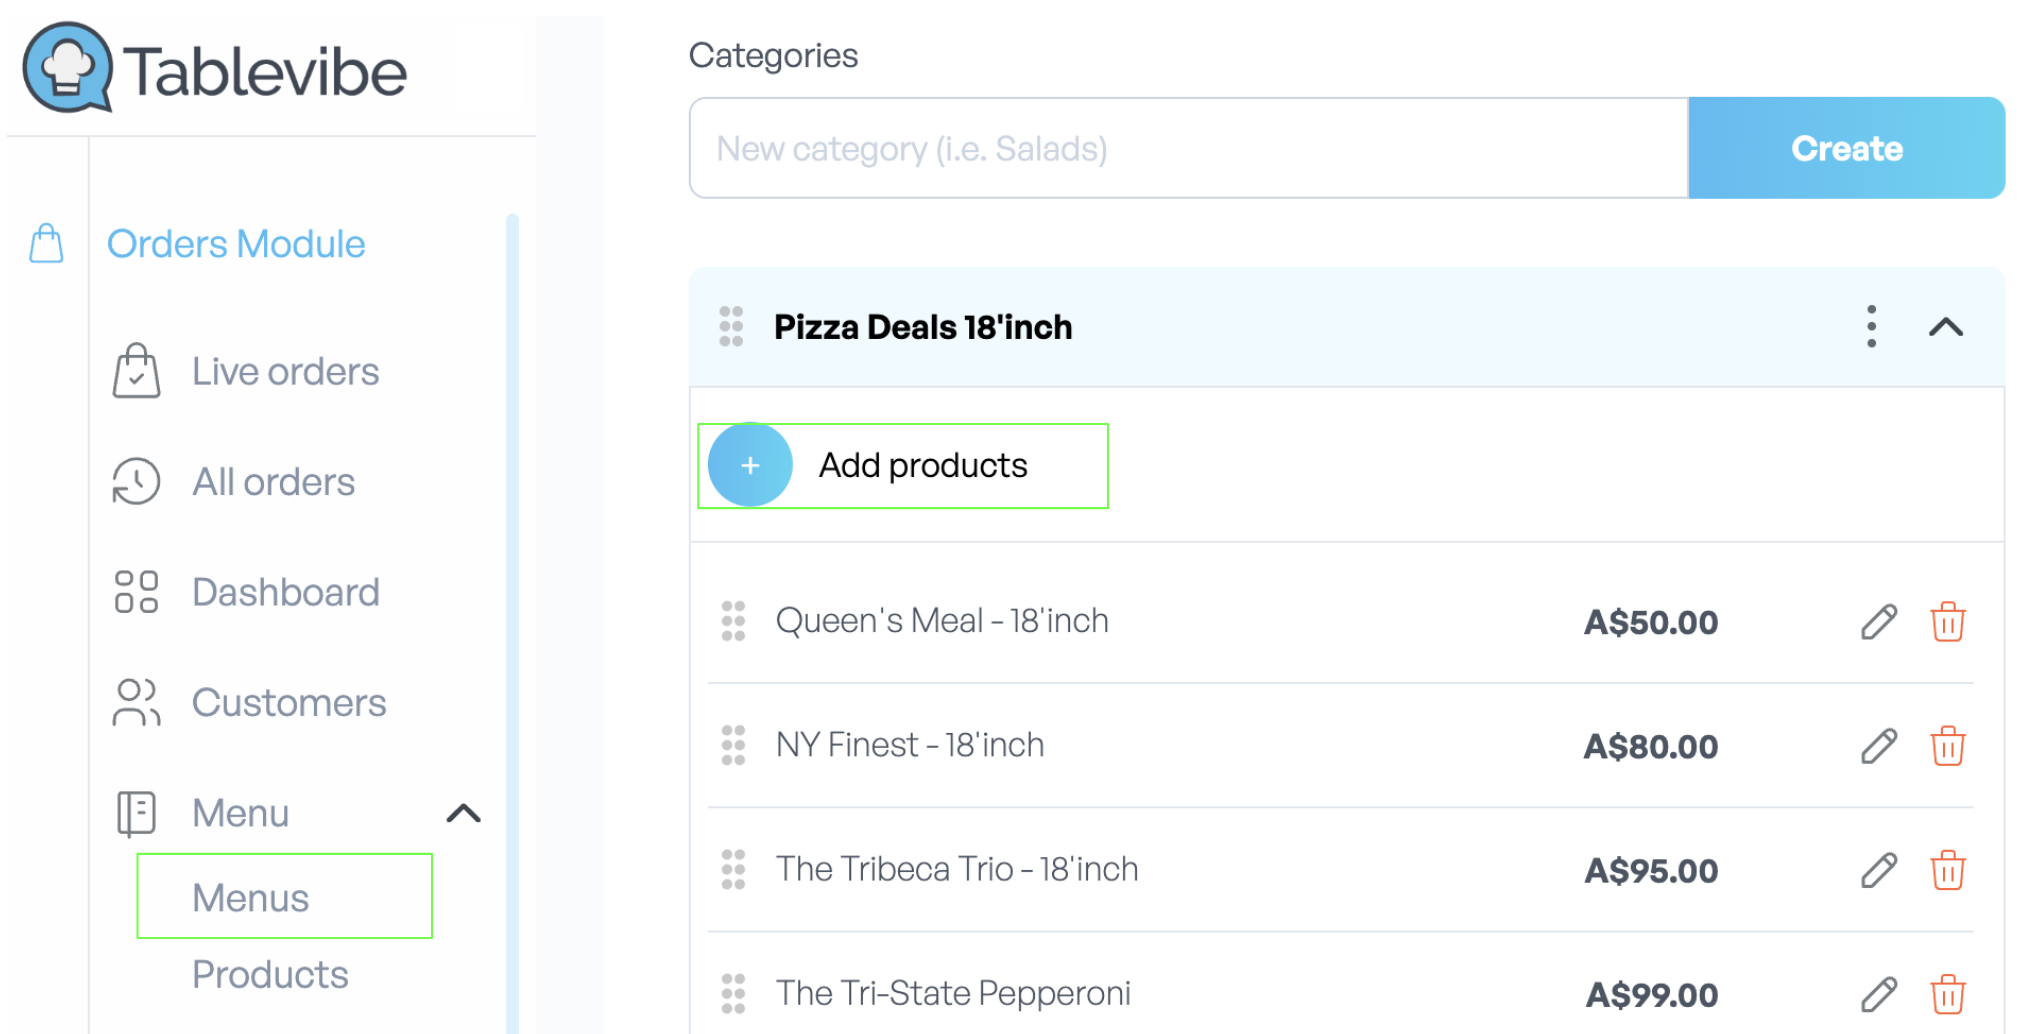Edit The Tribeca Trio - 18'inch item

(x=1879, y=870)
